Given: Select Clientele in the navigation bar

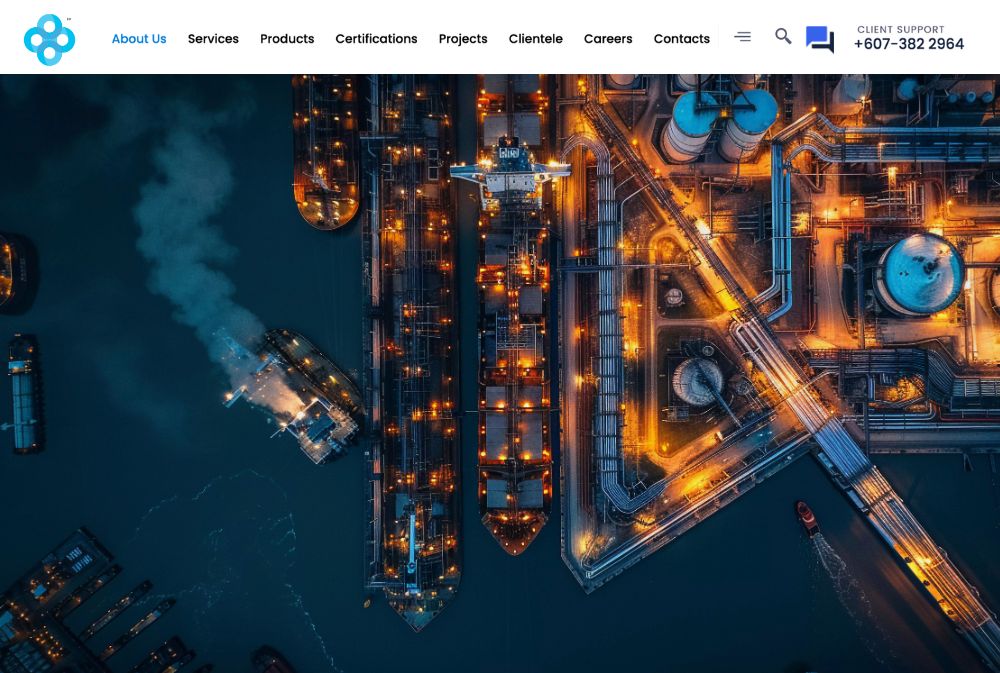Looking at the screenshot, I should tap(535, 39).
